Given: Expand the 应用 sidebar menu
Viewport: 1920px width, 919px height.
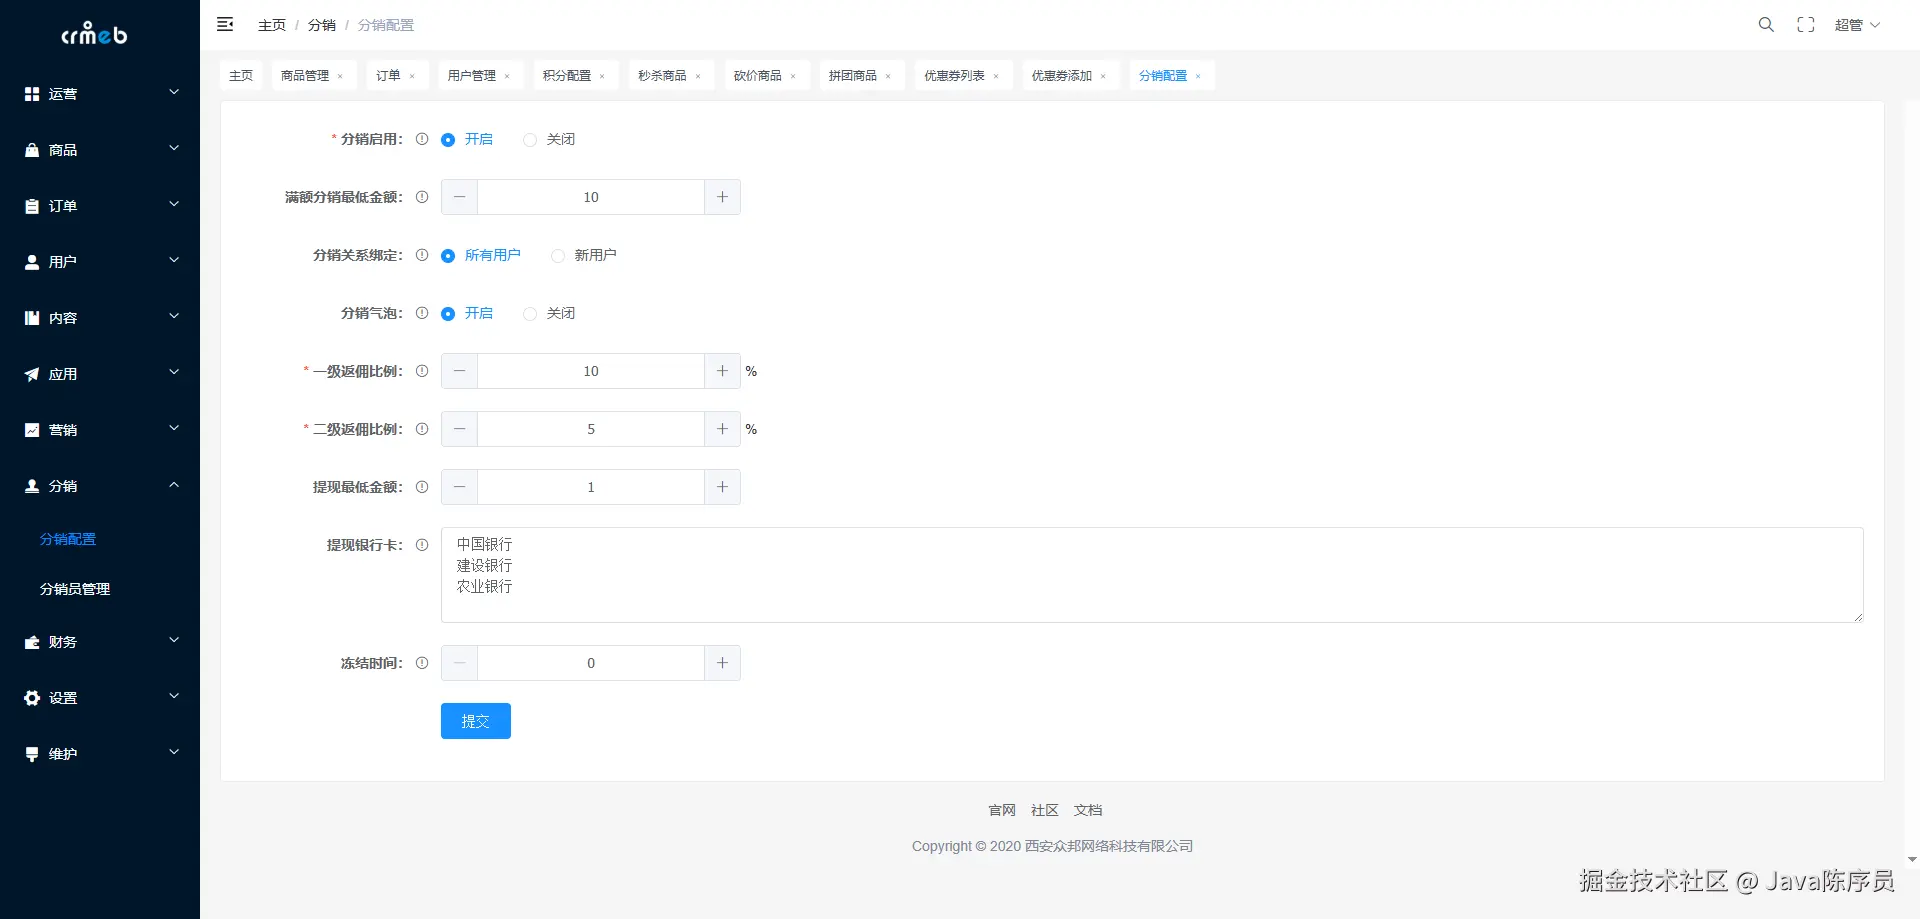Looking at the screenshot, I should click(x=100, y=373).
